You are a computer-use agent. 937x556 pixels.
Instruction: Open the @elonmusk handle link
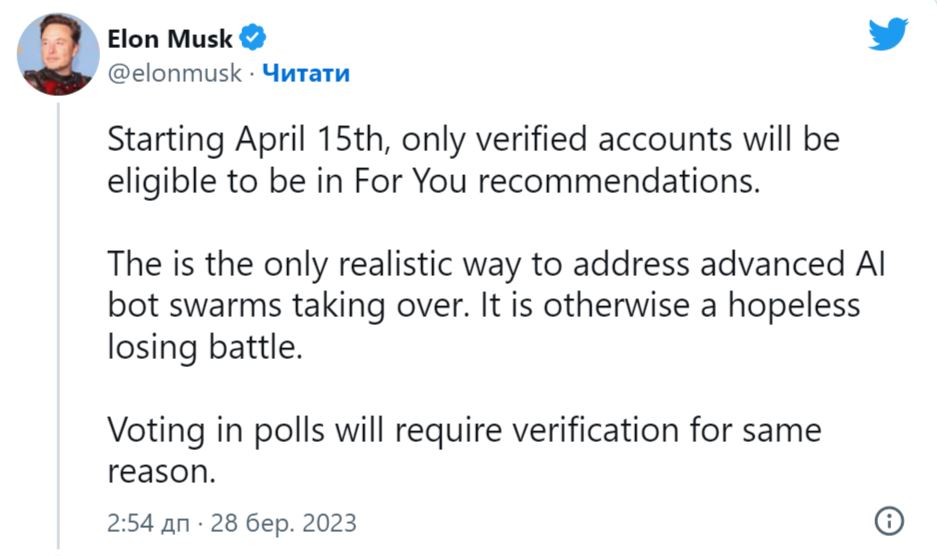[x=174, y=73]
